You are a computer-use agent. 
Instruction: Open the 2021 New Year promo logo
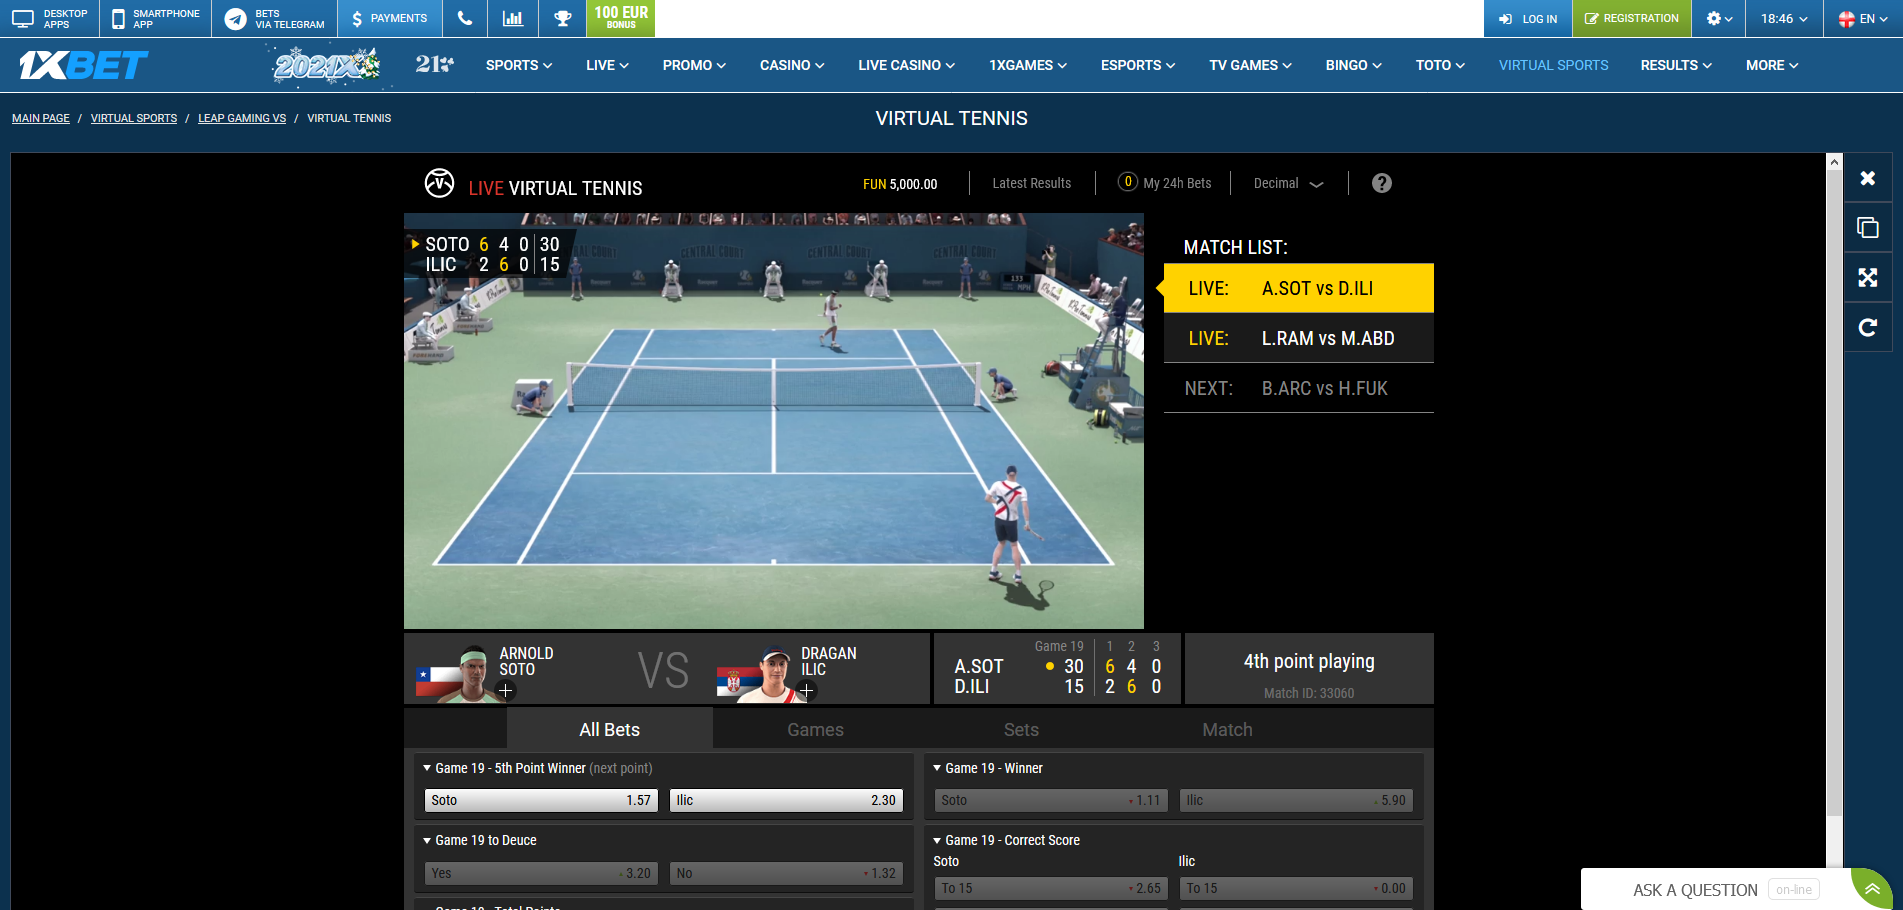click(x=327, y=66)
